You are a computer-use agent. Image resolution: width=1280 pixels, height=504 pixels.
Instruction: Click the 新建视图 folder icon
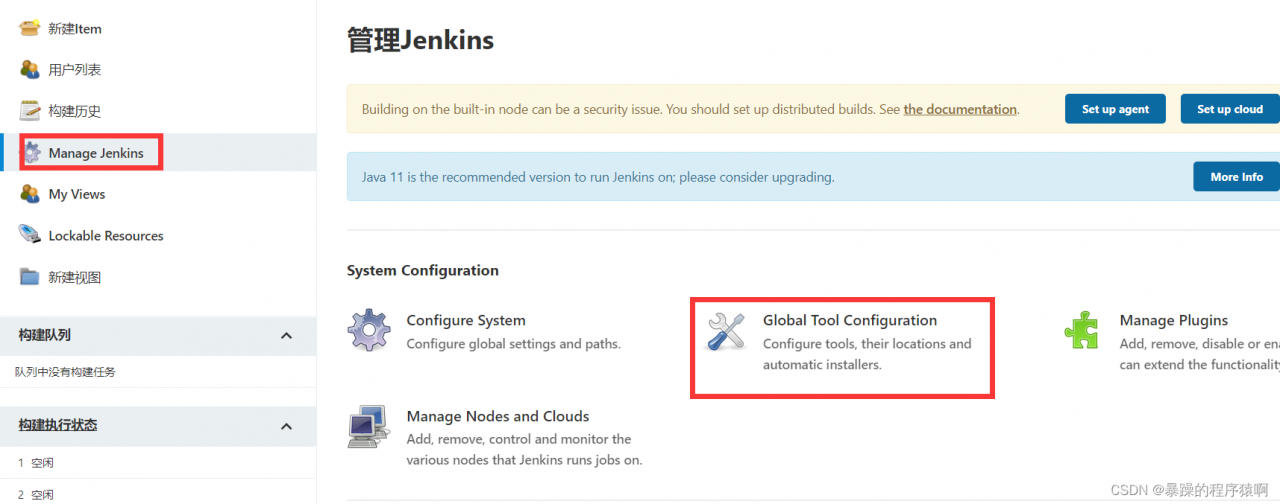click(30, 277)
